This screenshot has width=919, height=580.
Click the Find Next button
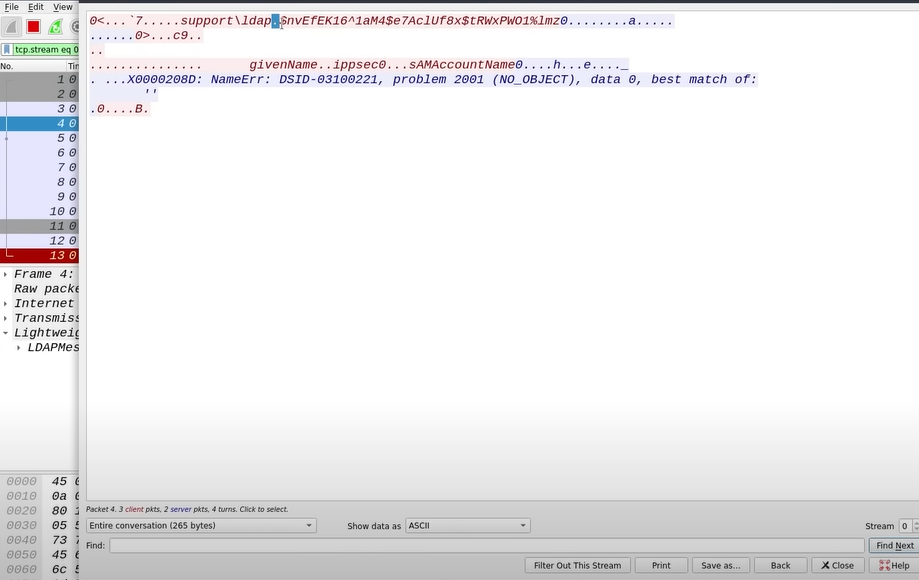coord(894,545)
